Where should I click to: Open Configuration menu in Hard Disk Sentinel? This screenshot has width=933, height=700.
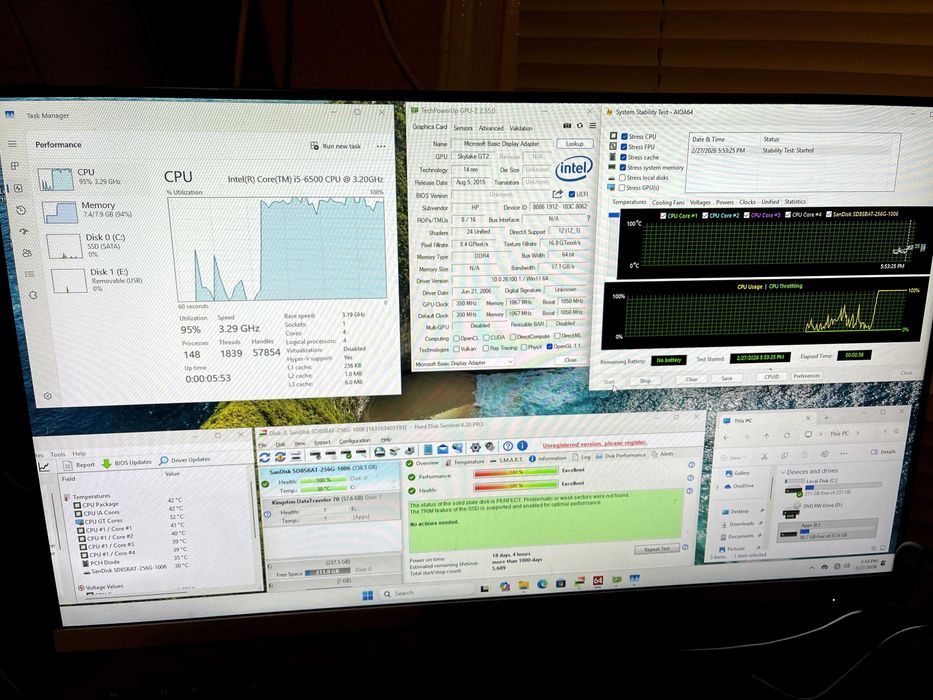pyautogui.click(x=355, y=441)
